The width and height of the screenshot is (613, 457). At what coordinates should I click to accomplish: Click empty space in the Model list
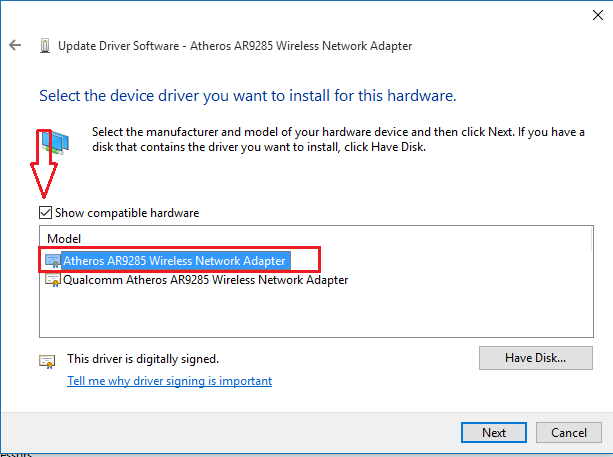[x=300, y=315]
